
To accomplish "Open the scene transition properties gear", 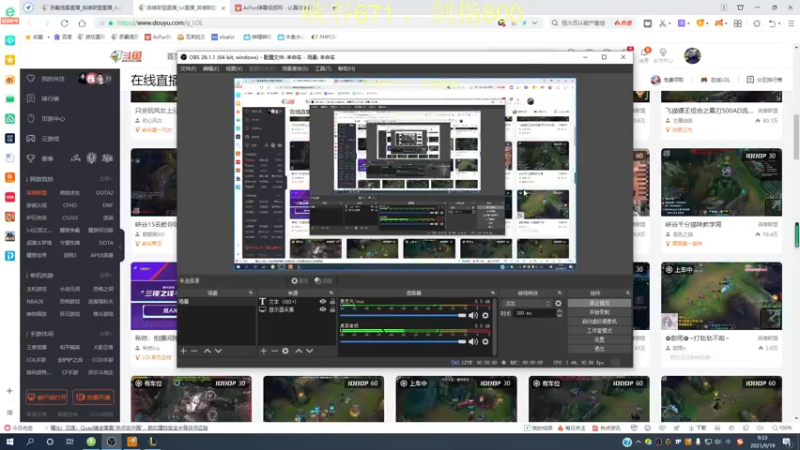I will pyautogui.click(x=558, y=303).
